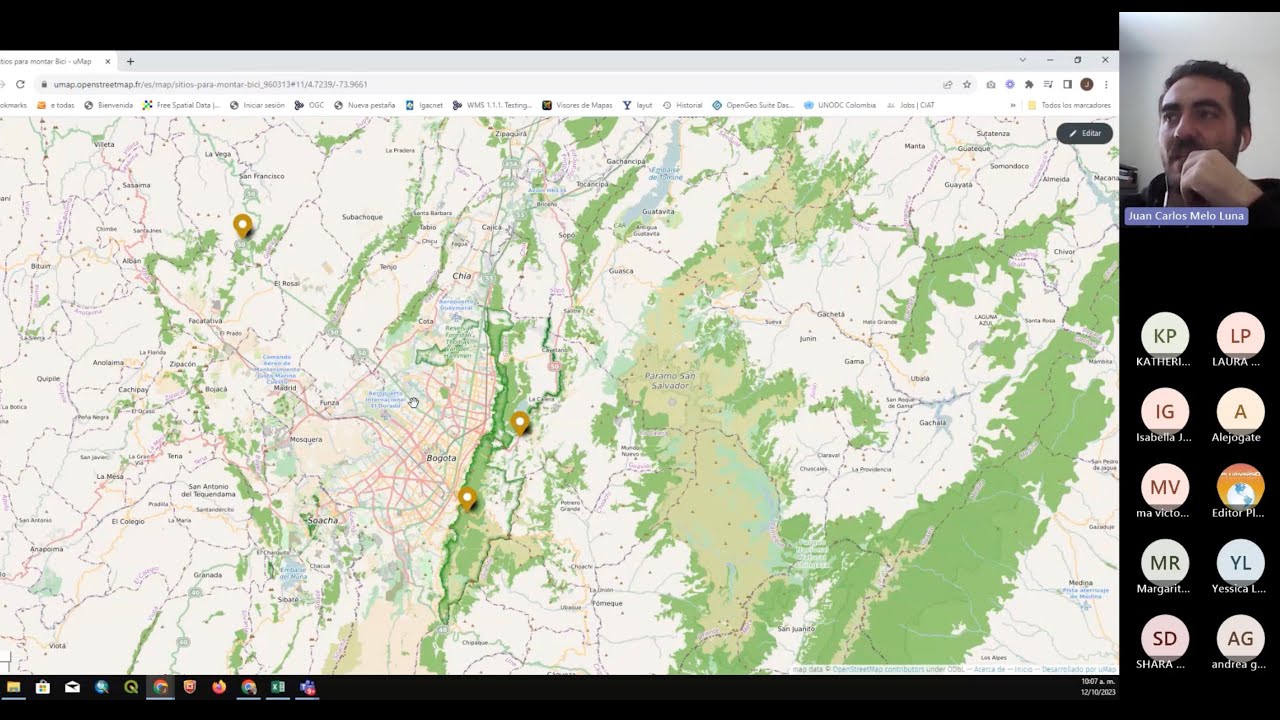The width and height of the screenshot is (1280, 720).
Task: Open the tab search dropdown arrow
Action: tap(1022, 60)
